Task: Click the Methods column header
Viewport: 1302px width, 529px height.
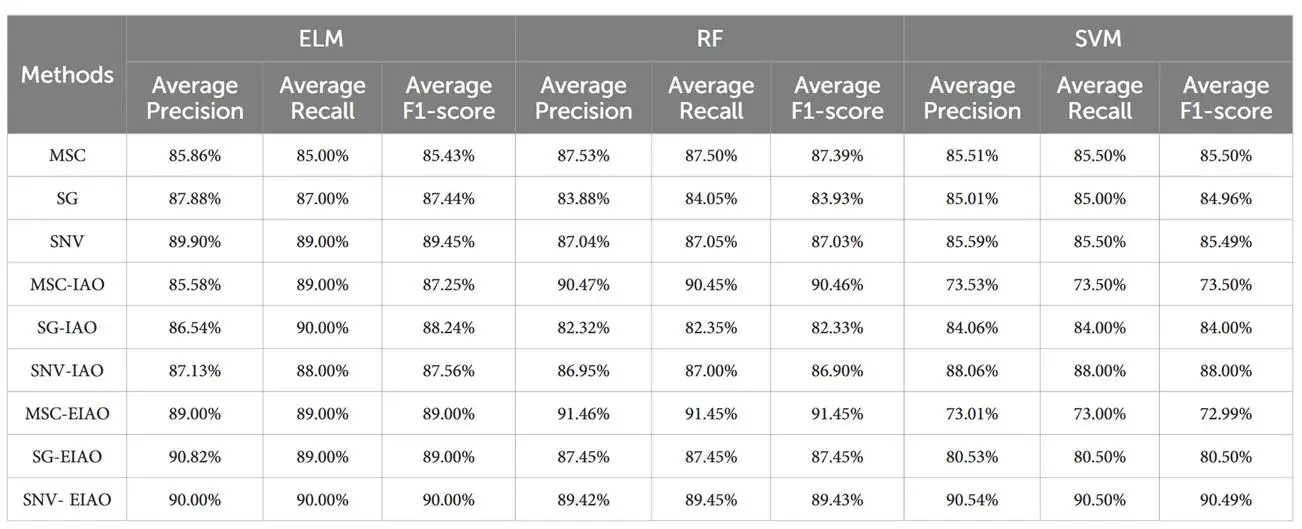Action: tap(67, 75)
